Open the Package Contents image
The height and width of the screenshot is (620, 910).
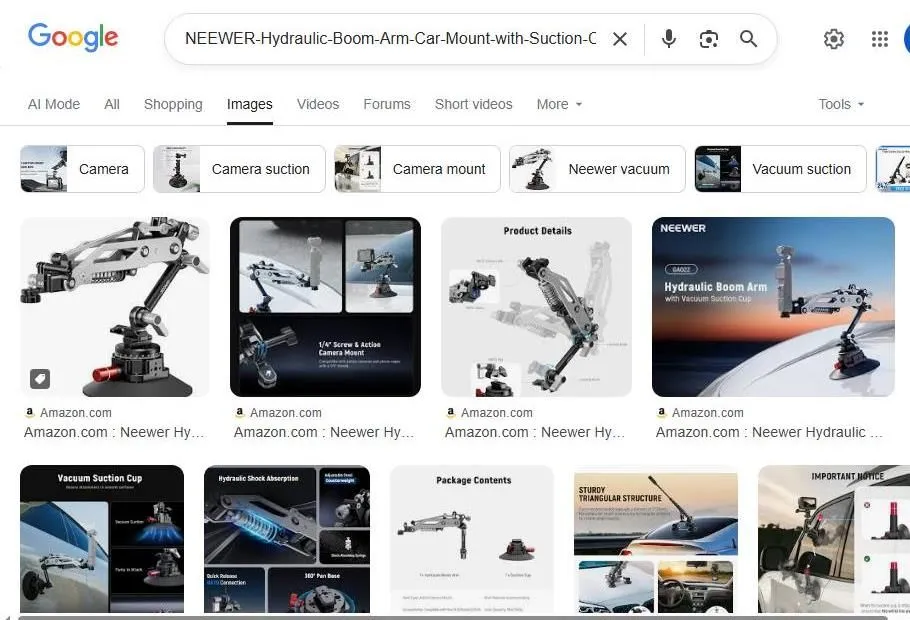472,539
